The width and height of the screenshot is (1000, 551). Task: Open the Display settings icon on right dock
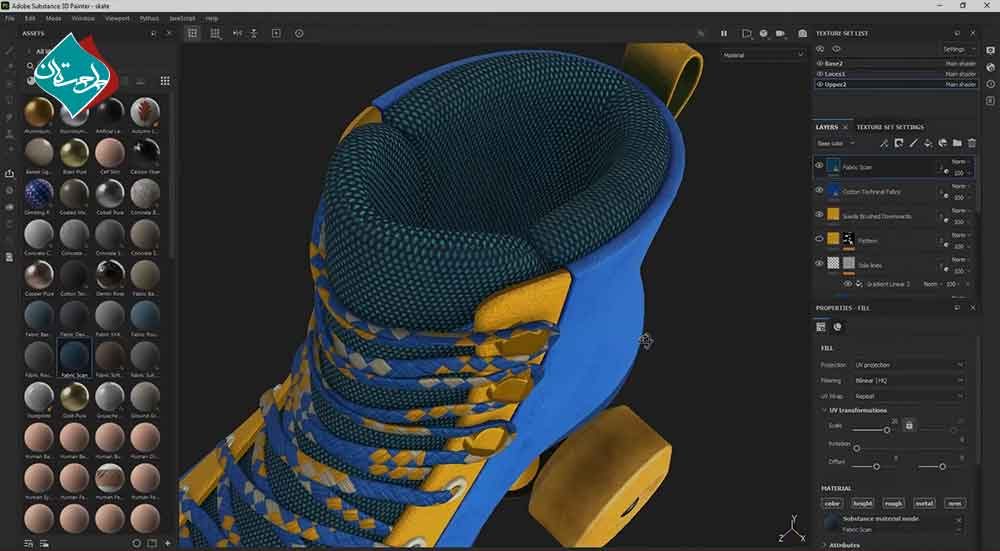[990, 50]
